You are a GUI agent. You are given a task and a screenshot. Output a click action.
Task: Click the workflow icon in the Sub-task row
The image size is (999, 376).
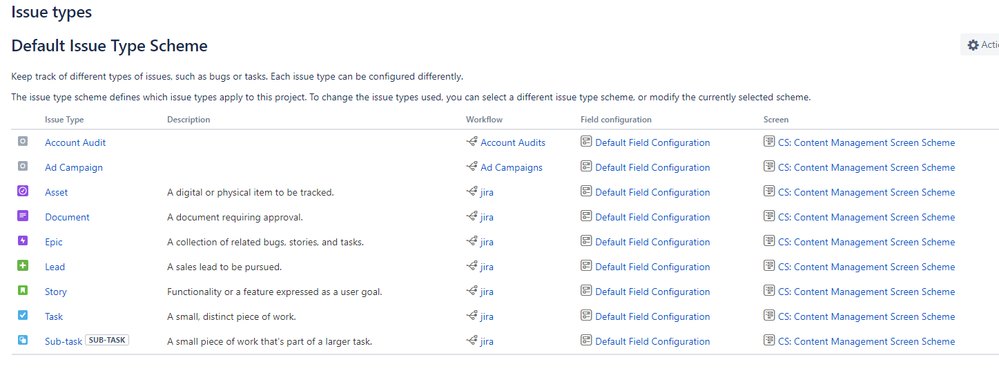(x=472, y=341)
